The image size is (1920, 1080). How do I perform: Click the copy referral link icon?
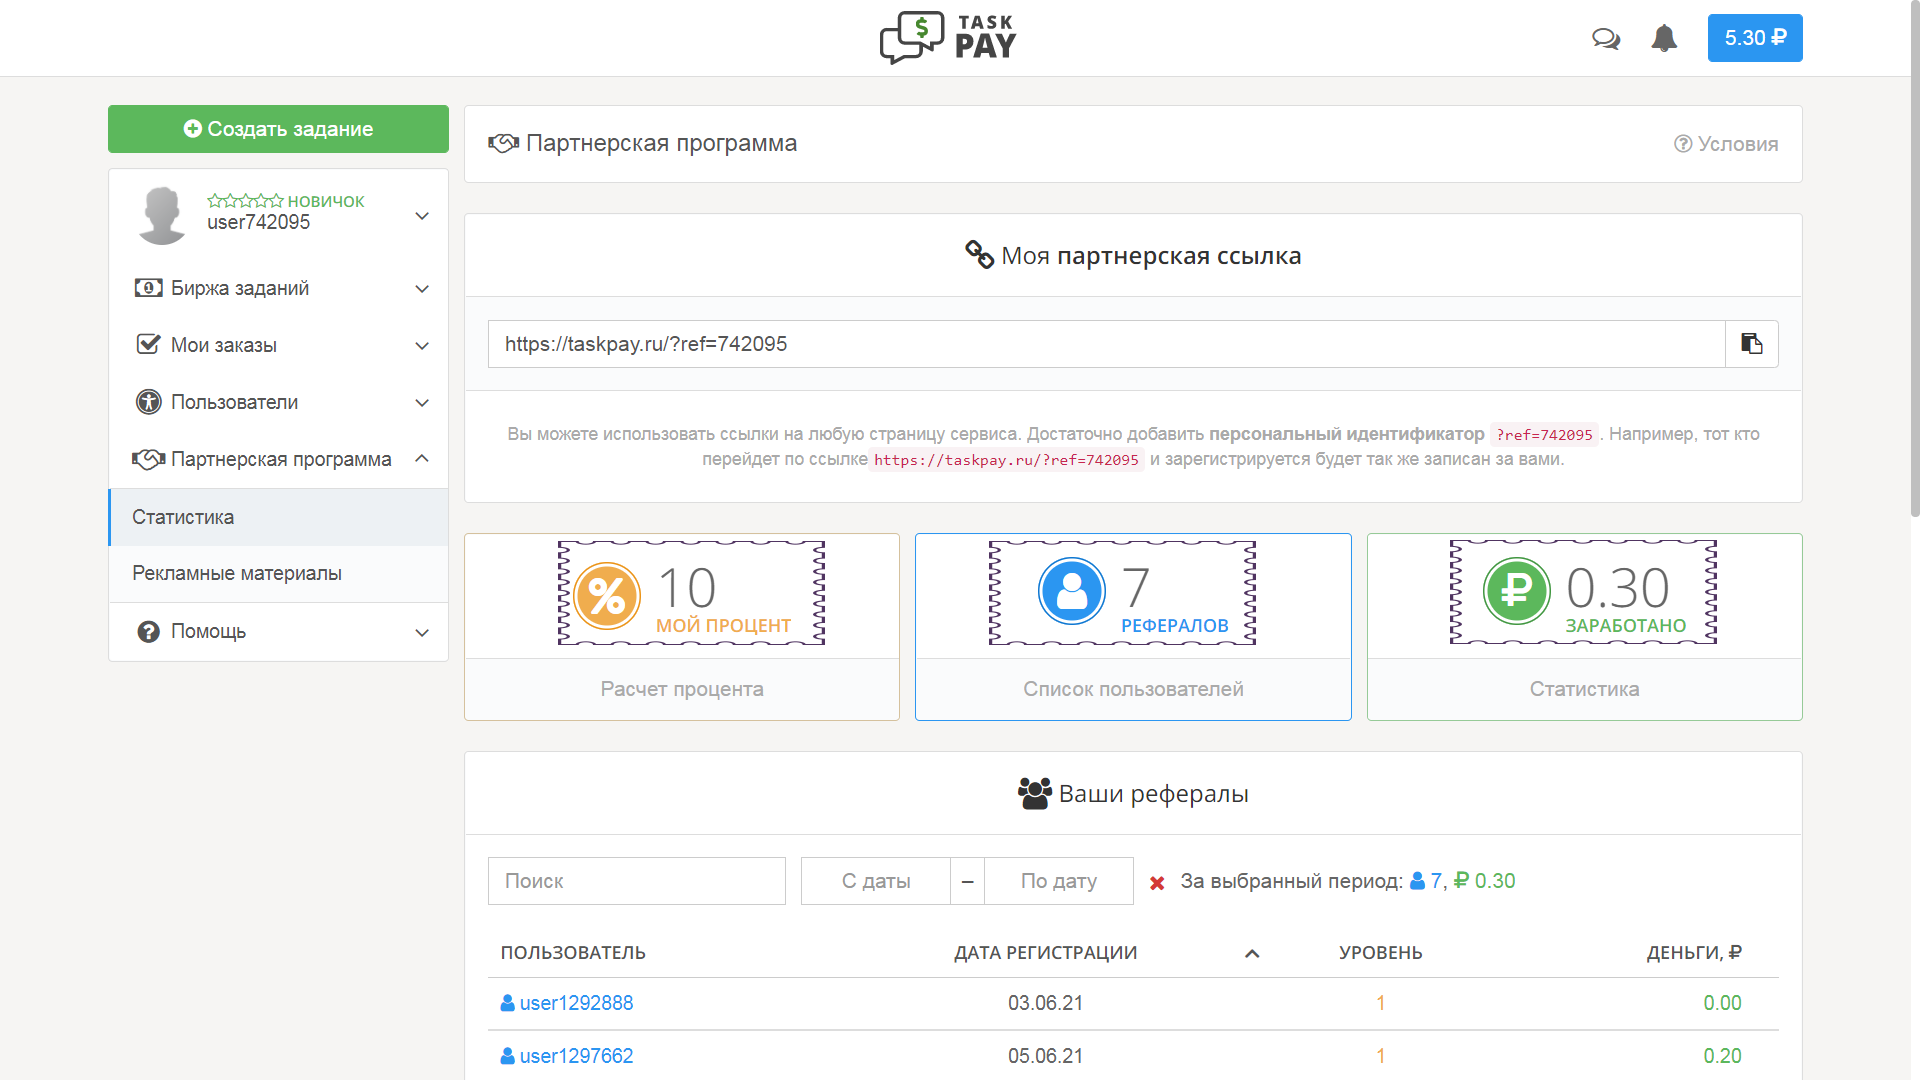coord(1751,344)
